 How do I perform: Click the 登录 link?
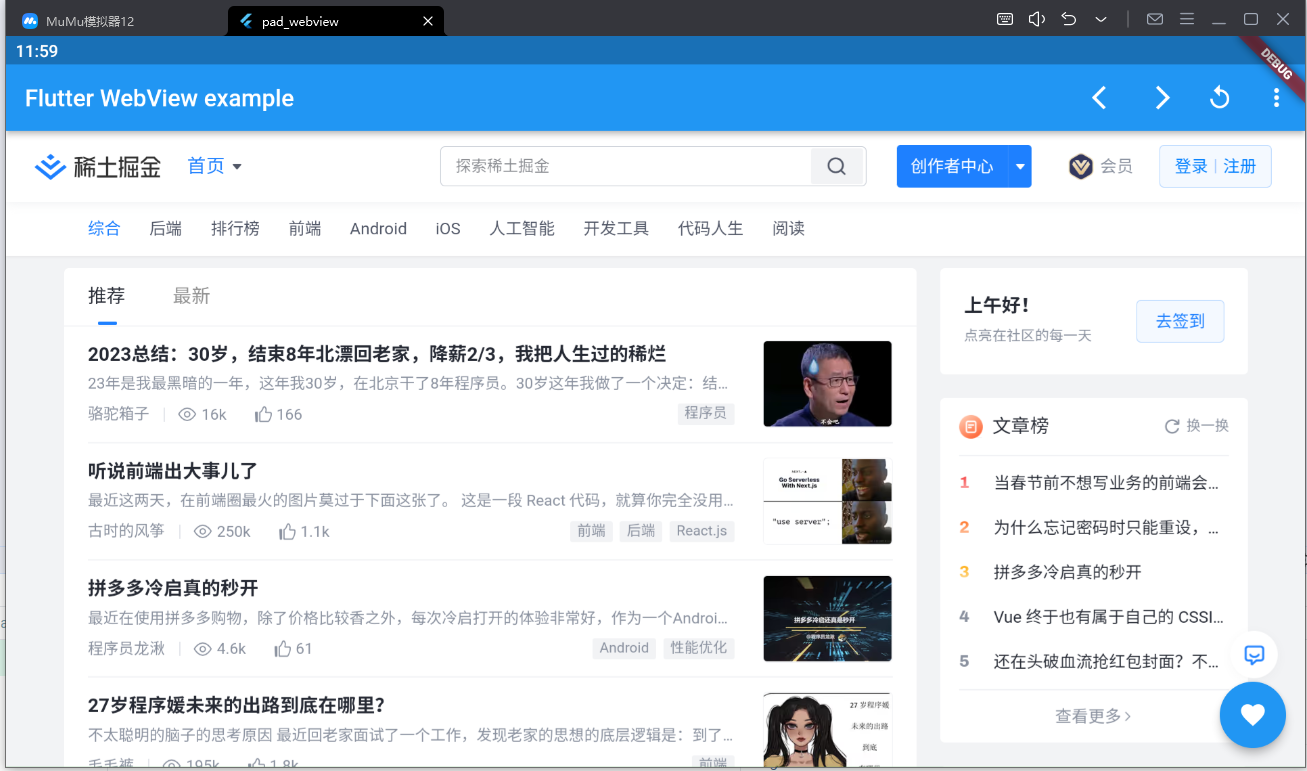click(1191, 166)
